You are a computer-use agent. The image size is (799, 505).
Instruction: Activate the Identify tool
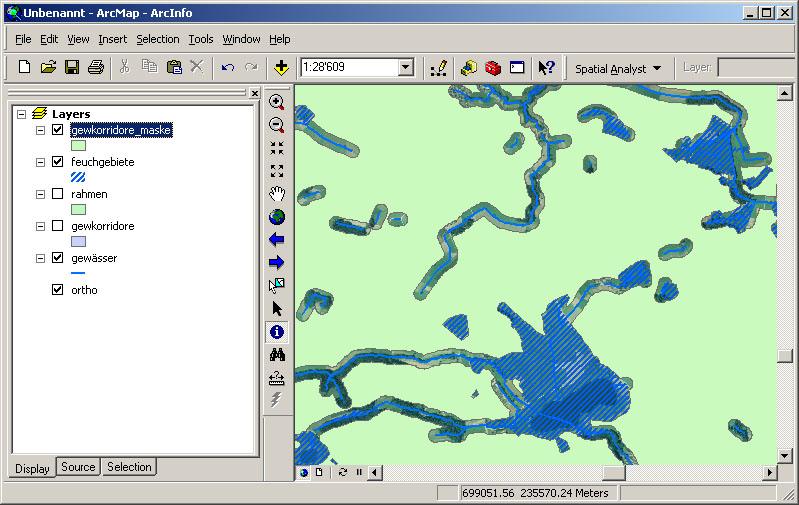277,332
